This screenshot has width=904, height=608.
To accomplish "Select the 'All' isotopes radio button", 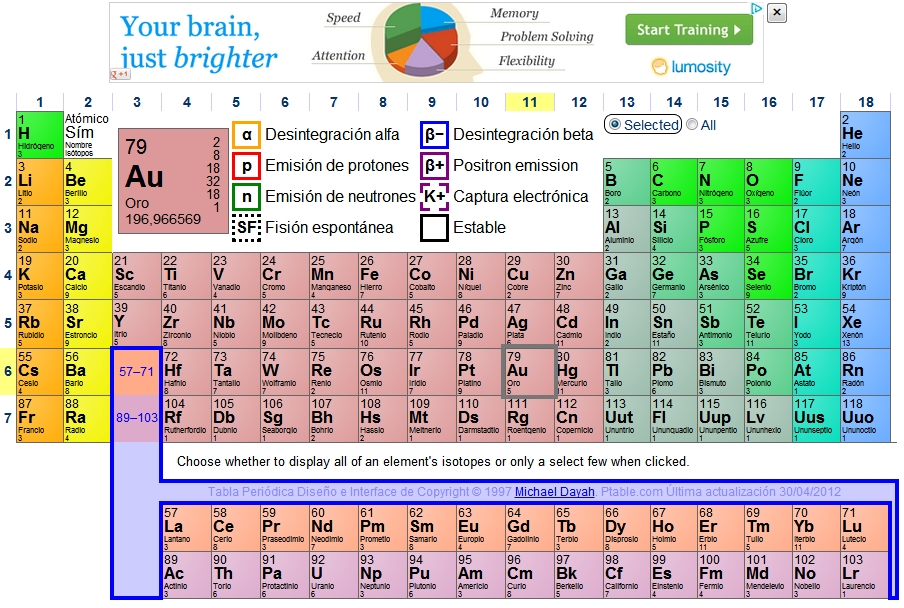I will [692, 125].
